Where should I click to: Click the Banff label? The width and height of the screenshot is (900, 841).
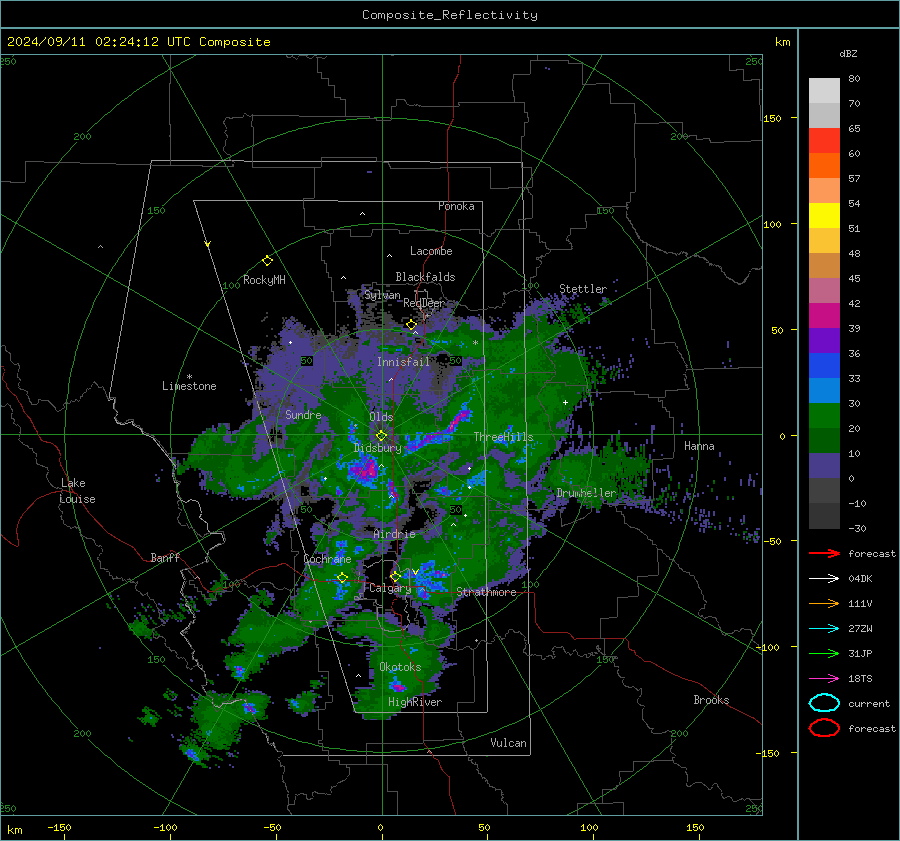165,557
